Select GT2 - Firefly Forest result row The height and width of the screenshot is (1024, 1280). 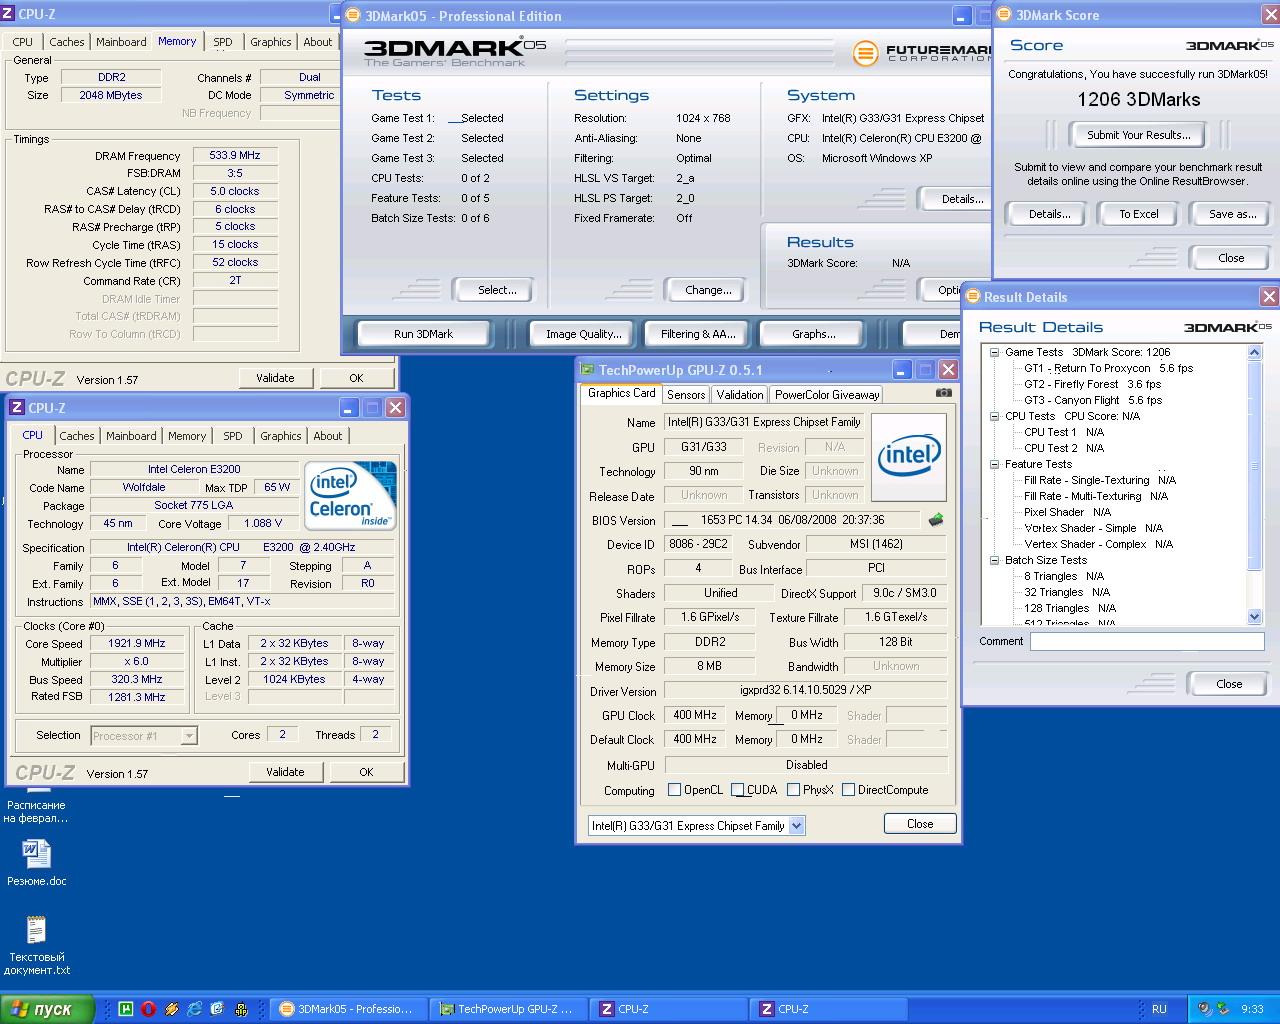tap(1092, 384)
